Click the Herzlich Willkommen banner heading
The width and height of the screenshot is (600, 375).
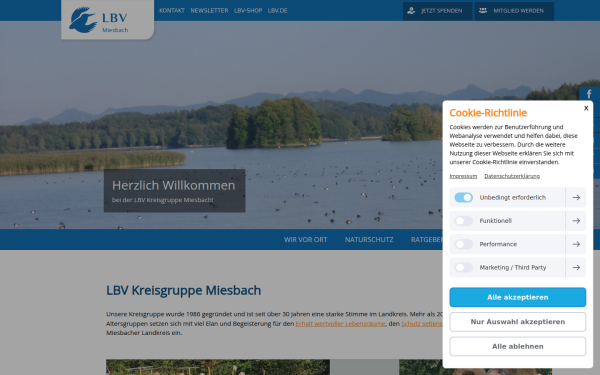(173, 185)
